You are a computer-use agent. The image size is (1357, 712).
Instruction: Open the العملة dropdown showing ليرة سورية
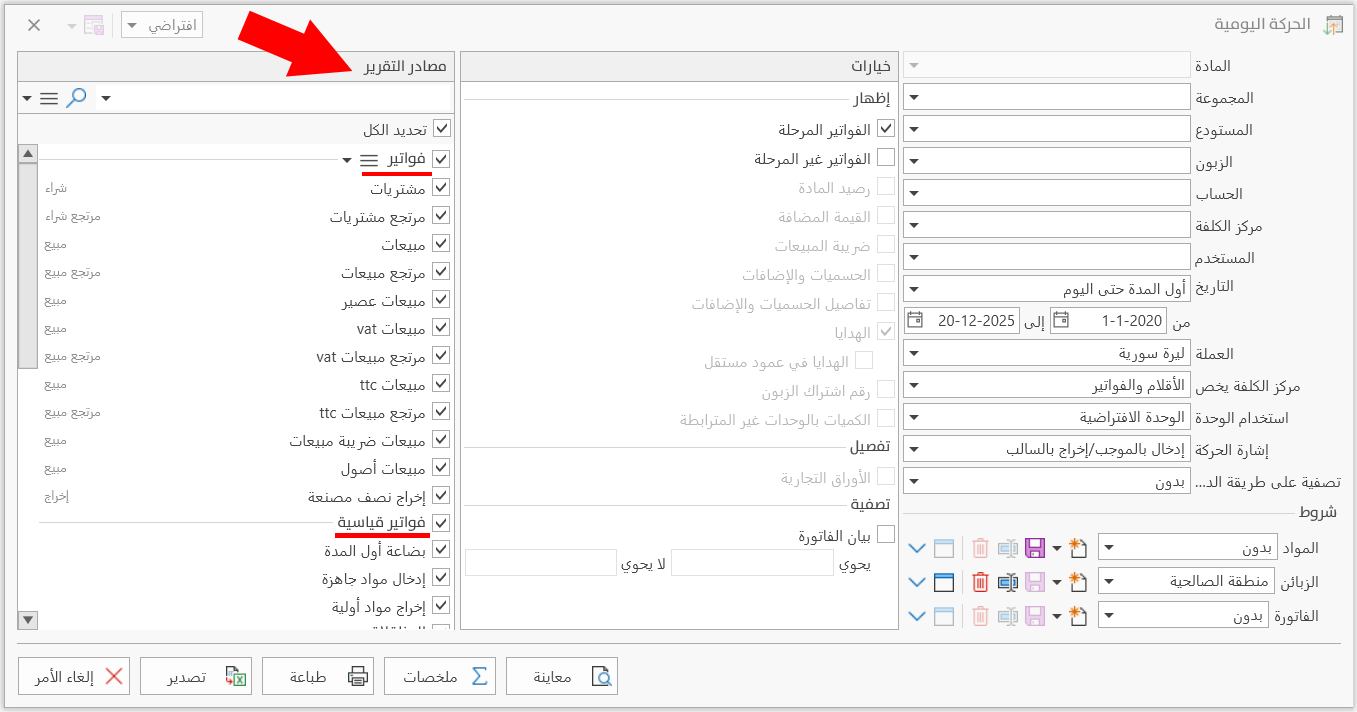point(914,352)
